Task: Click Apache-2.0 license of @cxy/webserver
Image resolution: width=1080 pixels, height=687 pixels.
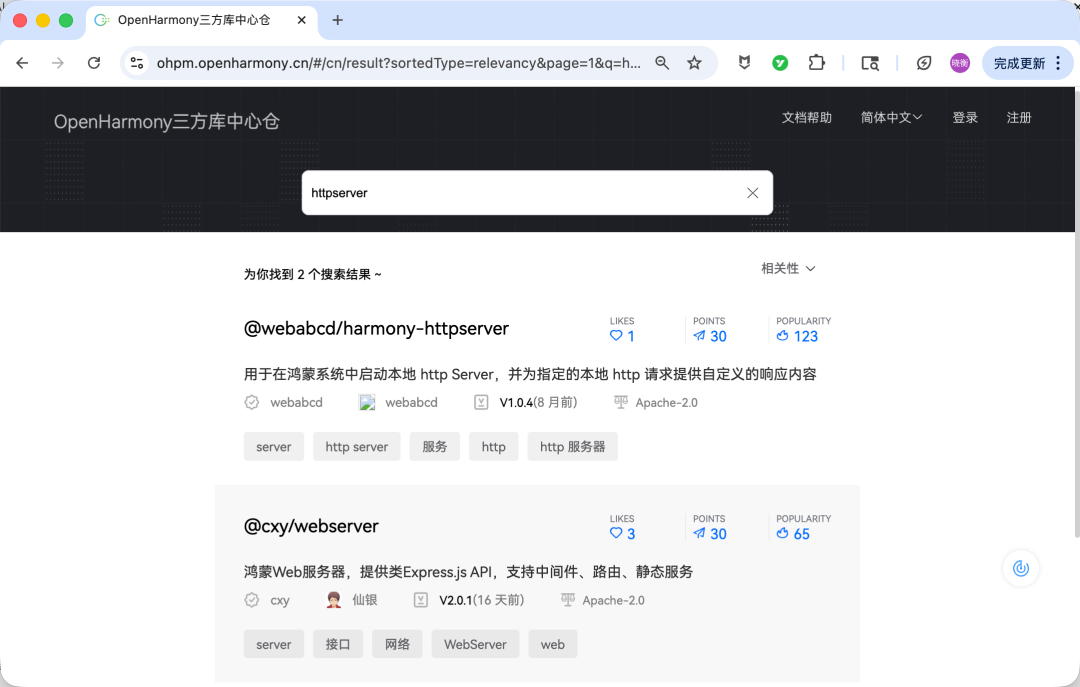Action: tap(613, 600)
